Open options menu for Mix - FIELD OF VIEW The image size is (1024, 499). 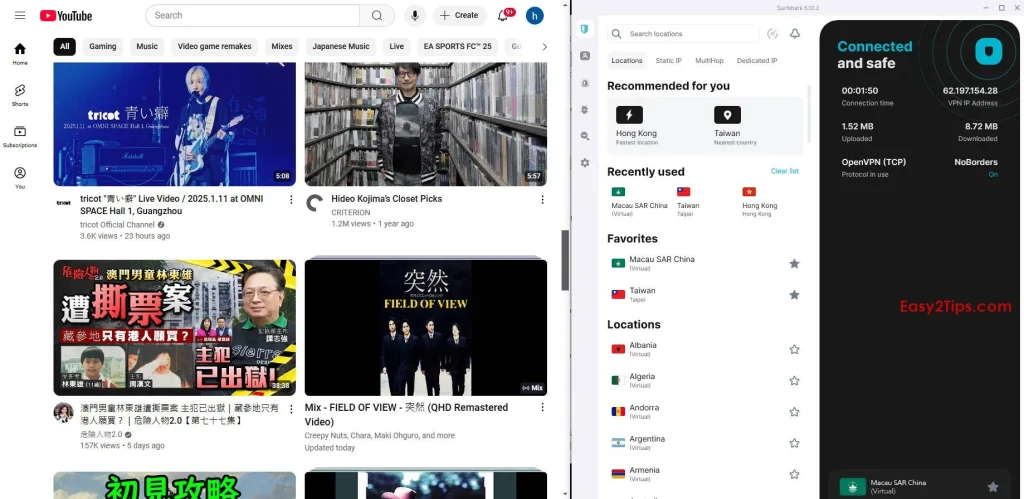[x=542, y=408]
